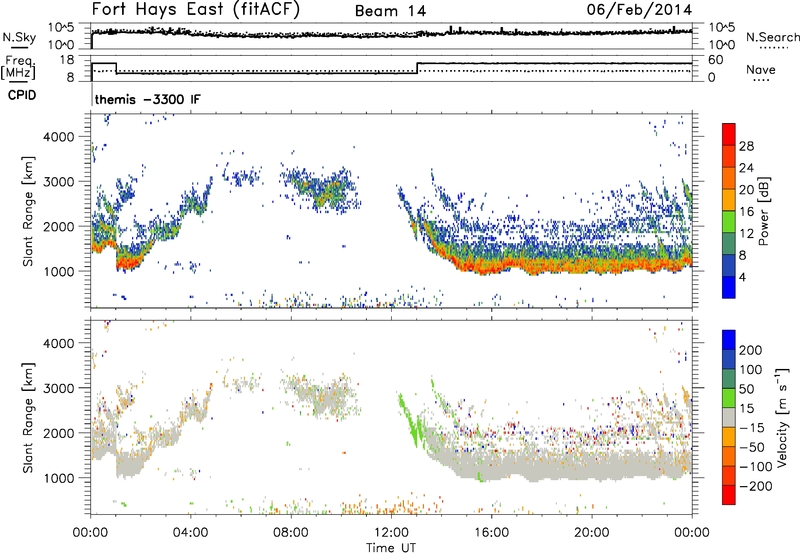Click the 'Time UT' axis title
This screenshot has width=800, height=554.
tap(391, 548)
